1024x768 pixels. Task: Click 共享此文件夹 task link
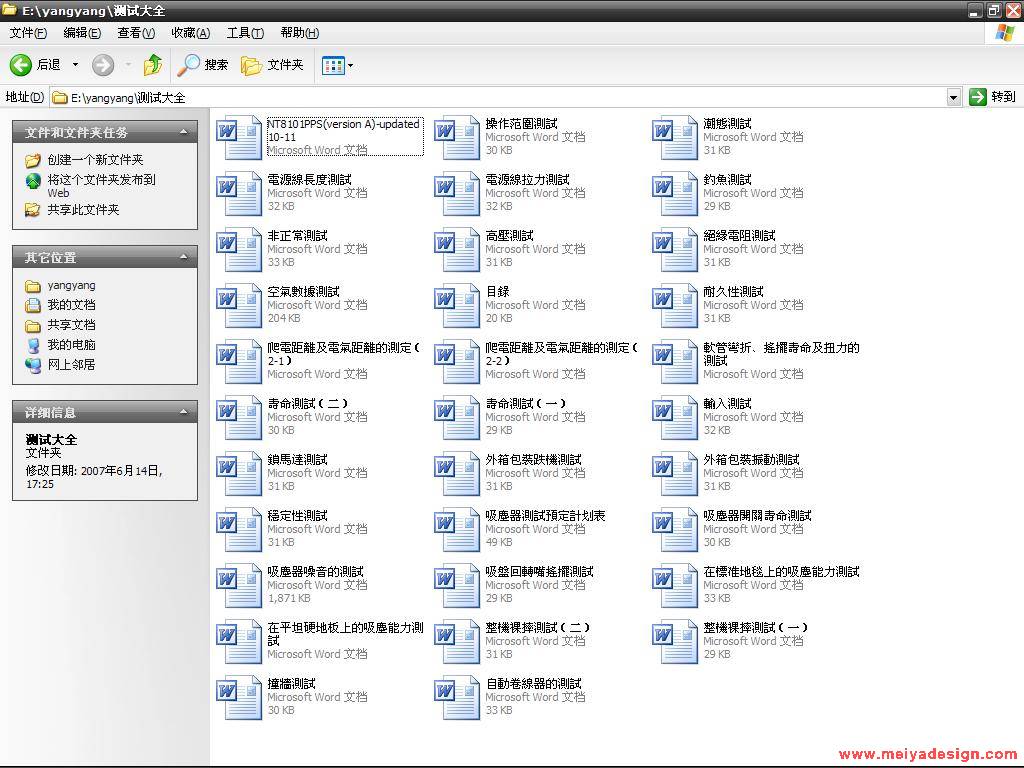click(x=83, y=210)
